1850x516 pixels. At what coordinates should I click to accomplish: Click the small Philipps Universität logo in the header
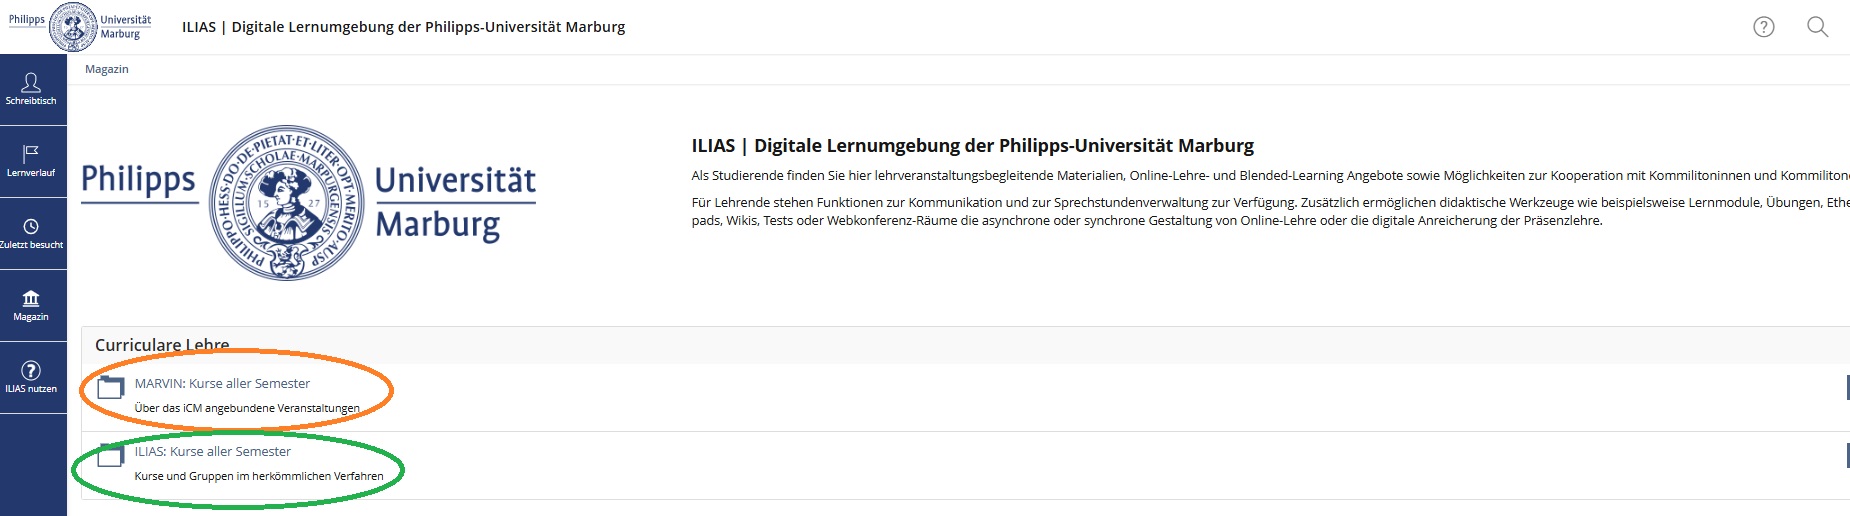[80, 27]
